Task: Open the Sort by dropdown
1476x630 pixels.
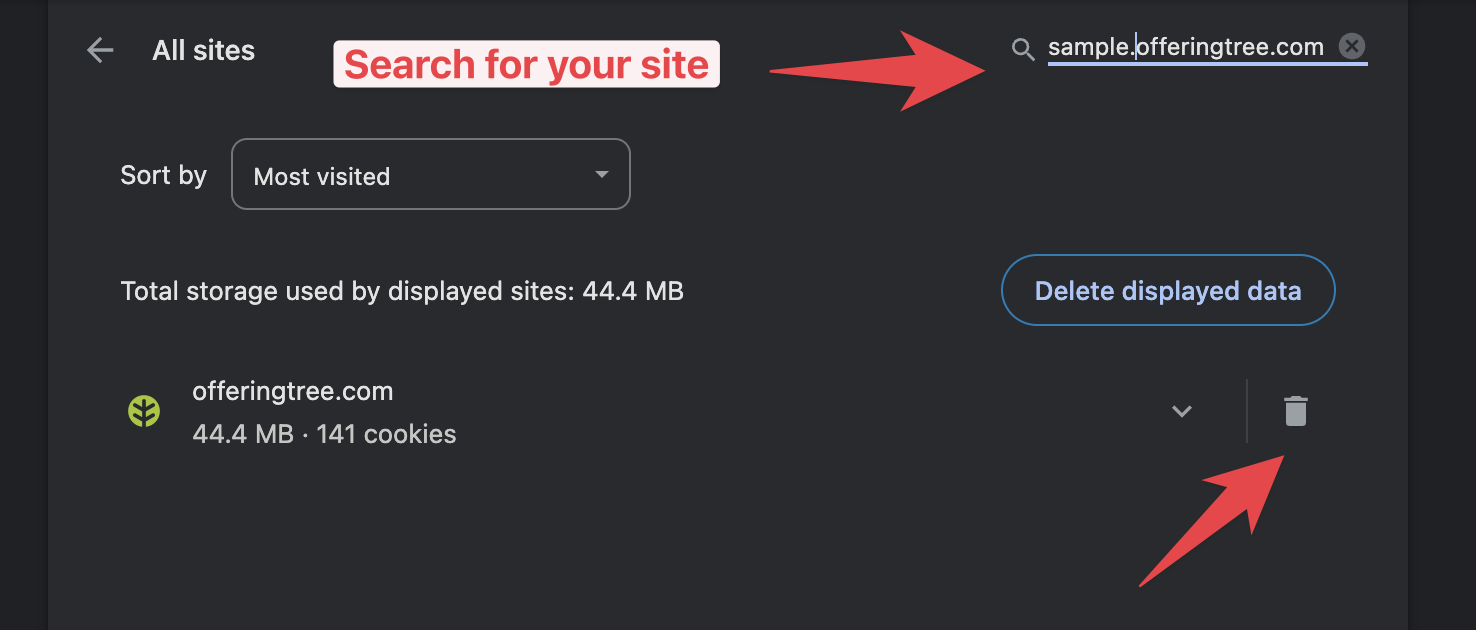Action: point(431,174)
